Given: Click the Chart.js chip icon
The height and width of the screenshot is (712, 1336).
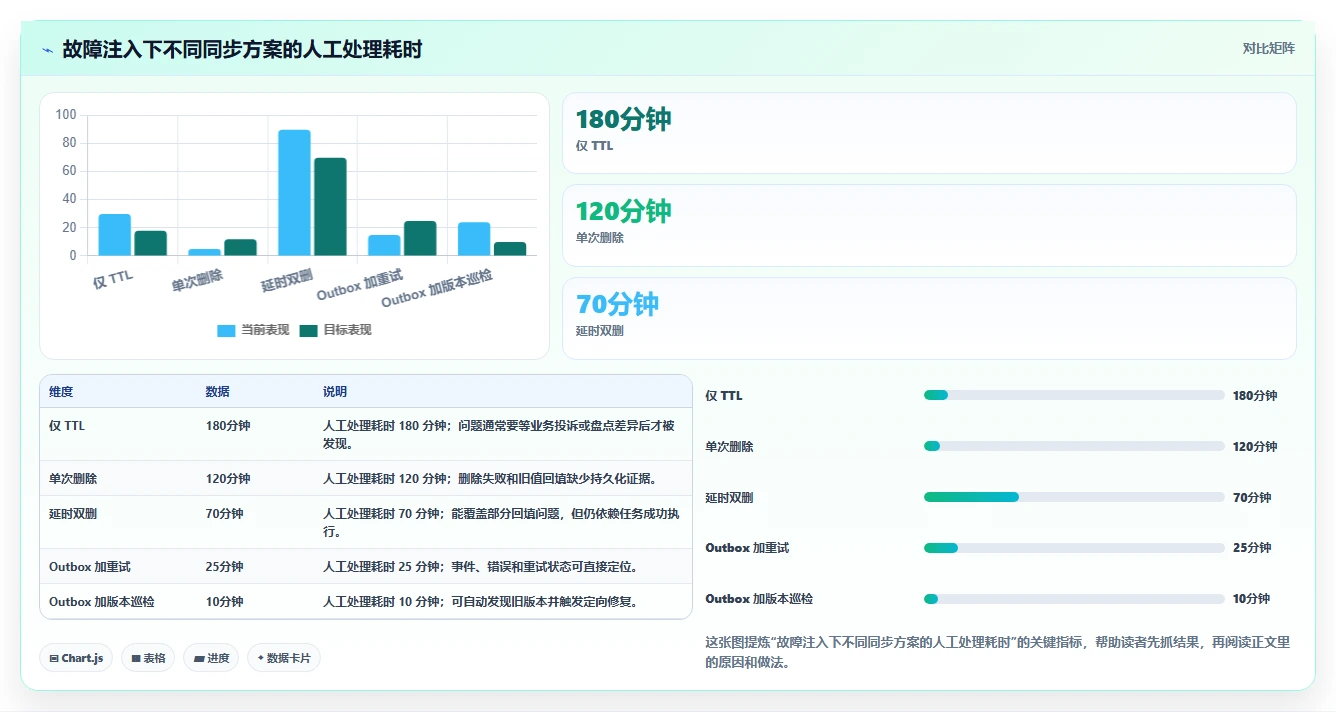Looking at the screenshot, I should [53, 658].
